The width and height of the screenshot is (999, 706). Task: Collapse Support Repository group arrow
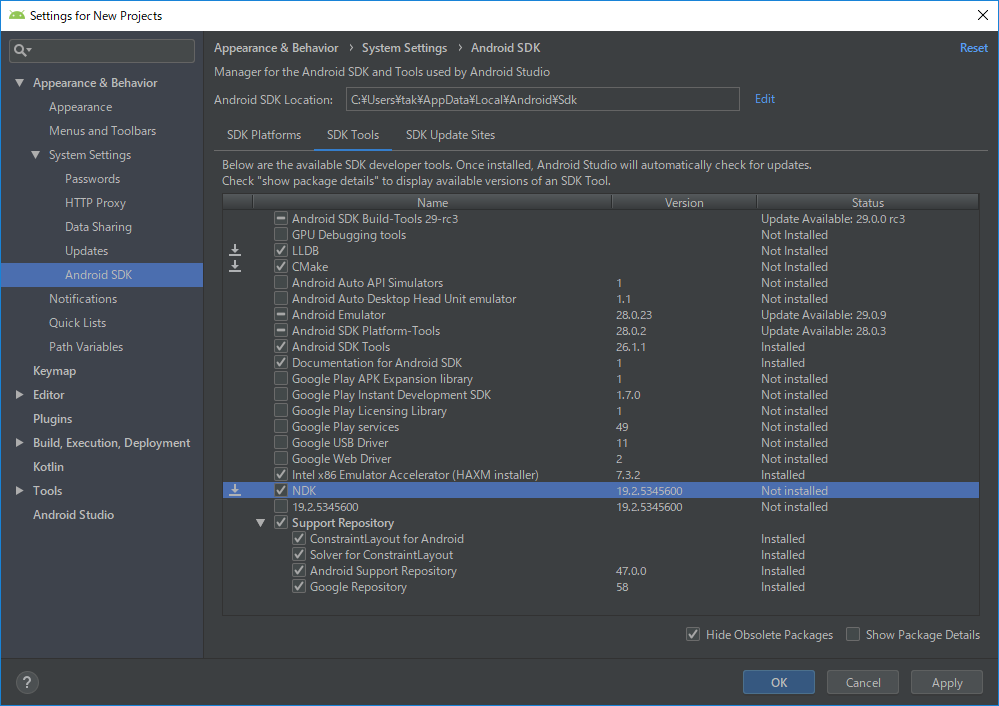click(x=261, y=522)
